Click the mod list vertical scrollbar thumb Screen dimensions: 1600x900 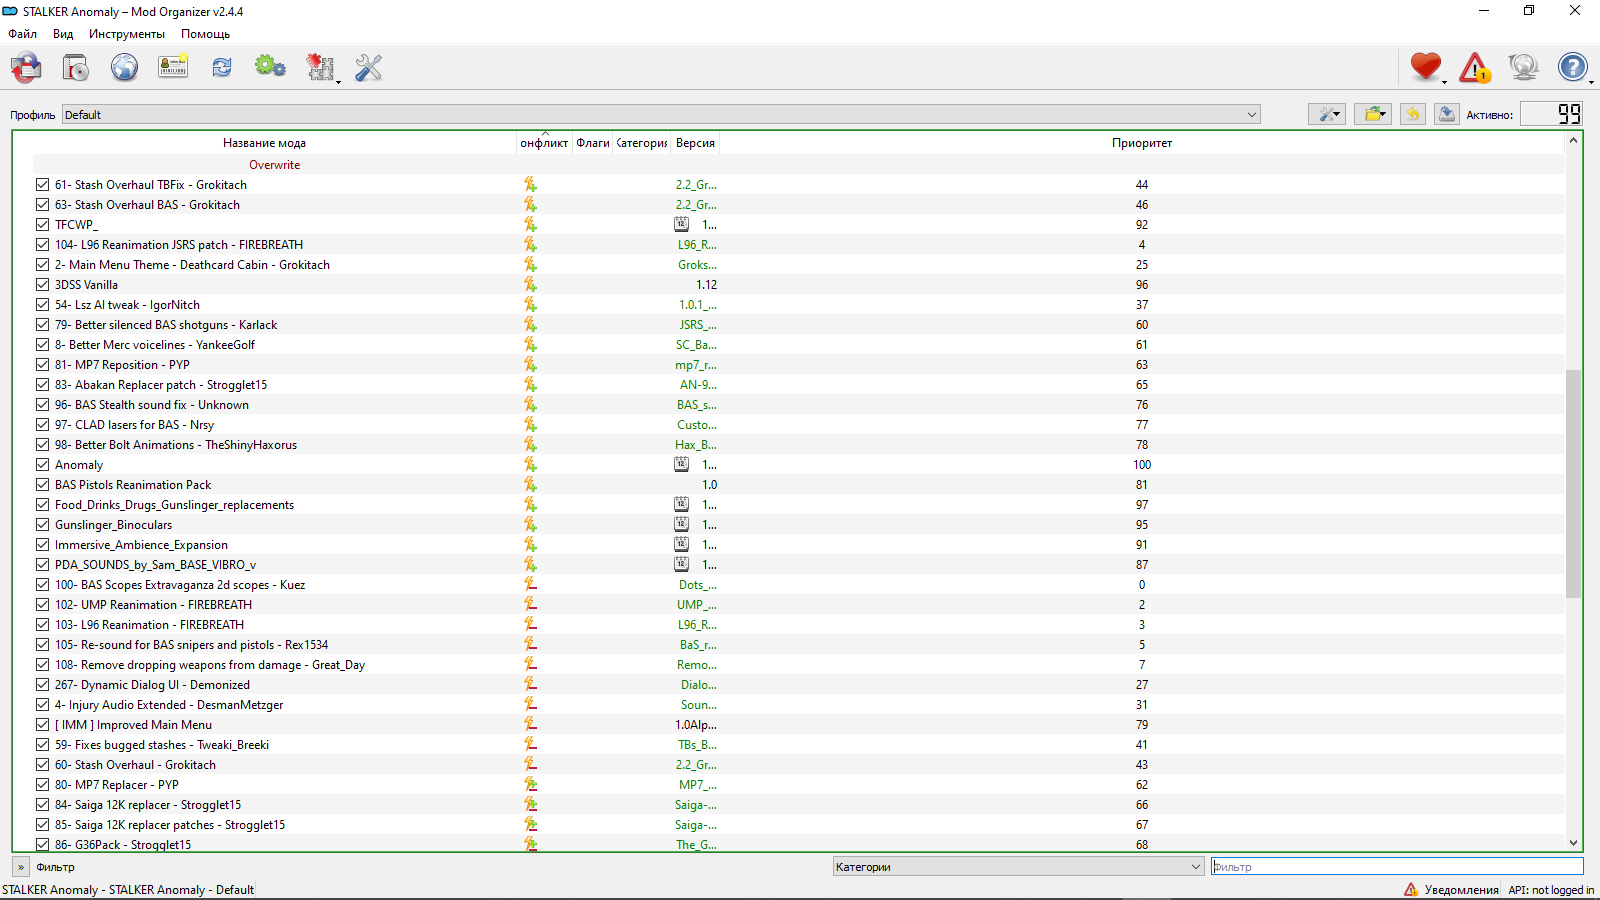[1573, 483]
